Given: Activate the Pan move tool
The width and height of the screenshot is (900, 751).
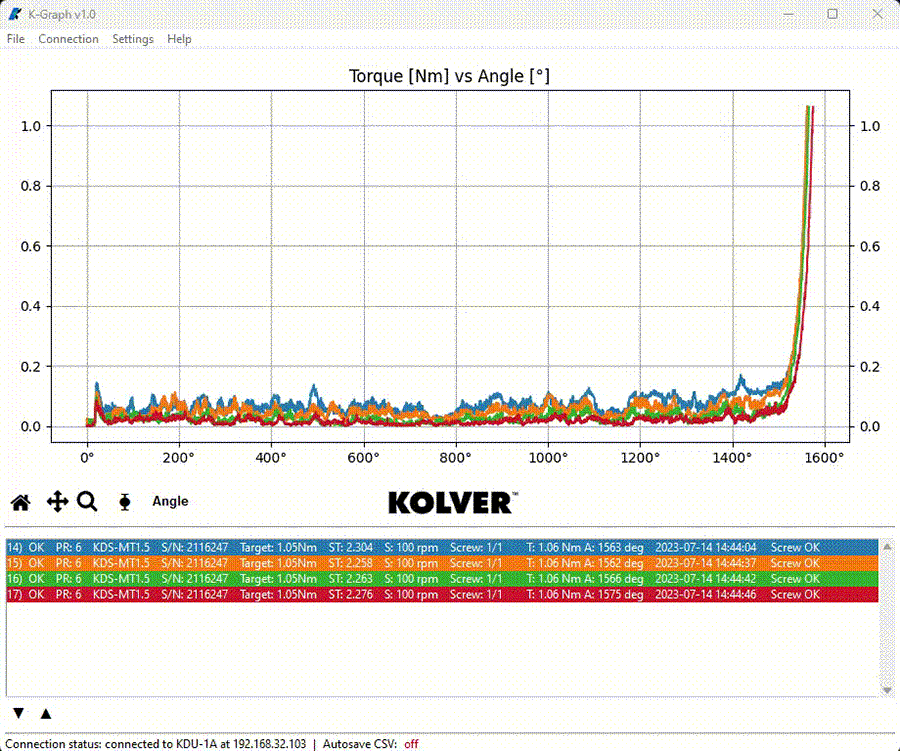Looking at the screenshot, I should (57, 502).
